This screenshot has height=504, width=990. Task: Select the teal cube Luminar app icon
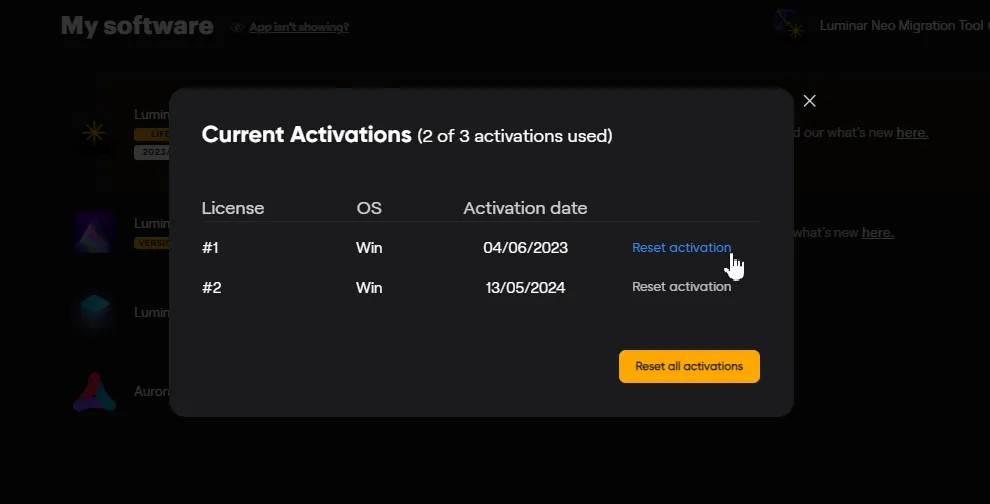point(95,312)
